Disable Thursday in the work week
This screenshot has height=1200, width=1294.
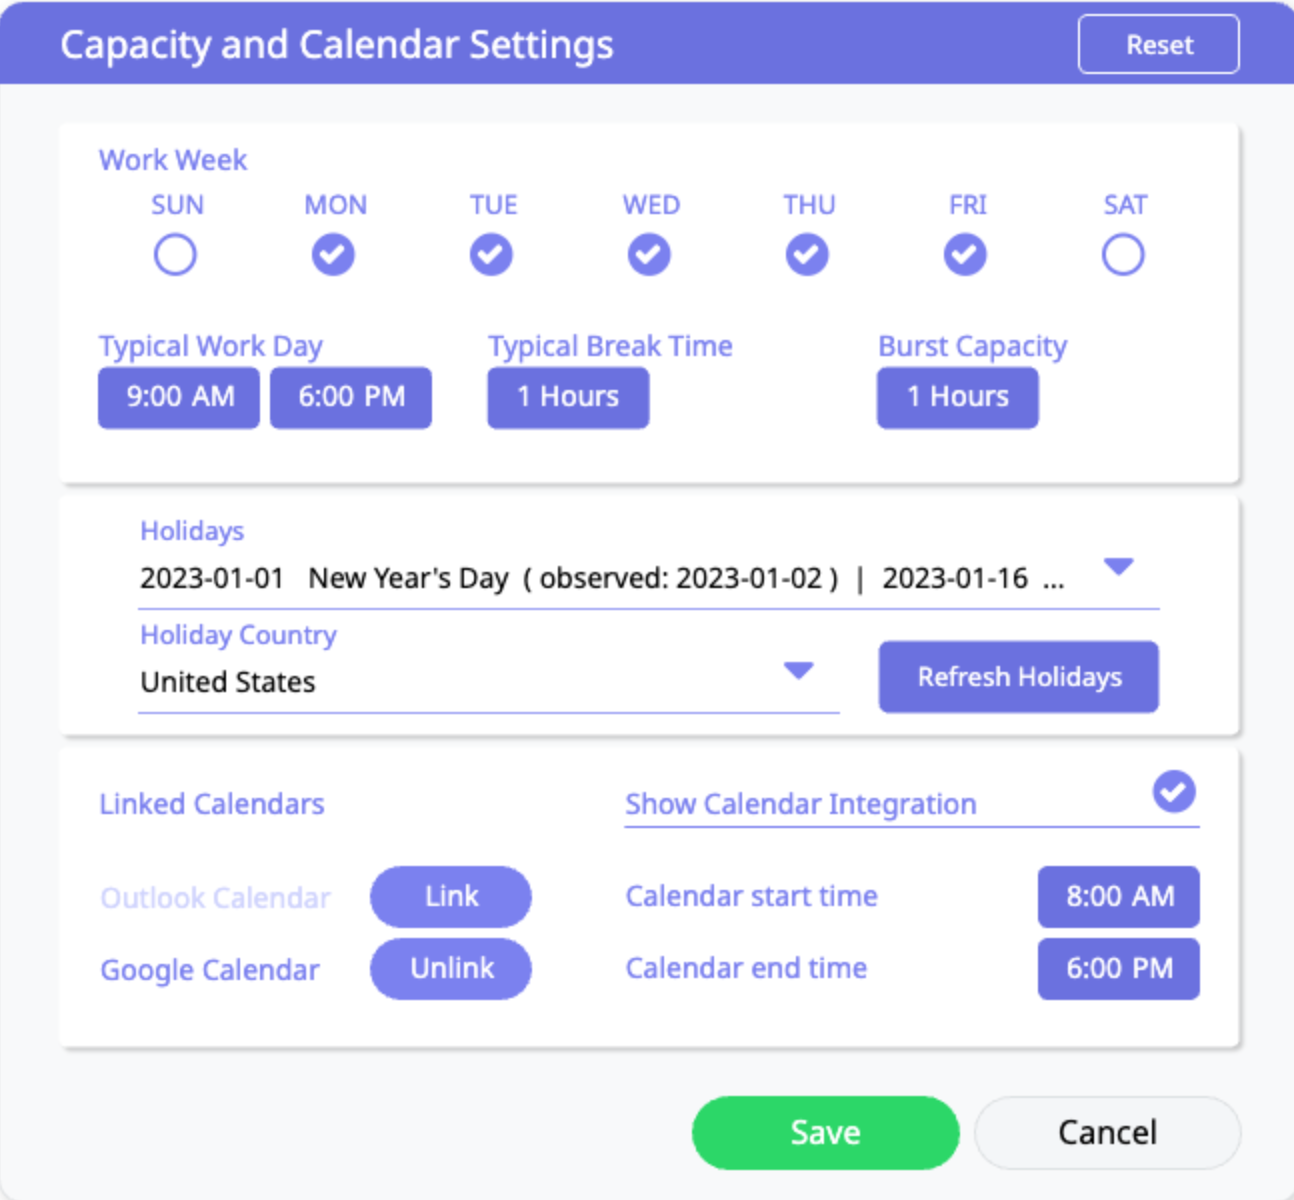click(x=807, y=255)
